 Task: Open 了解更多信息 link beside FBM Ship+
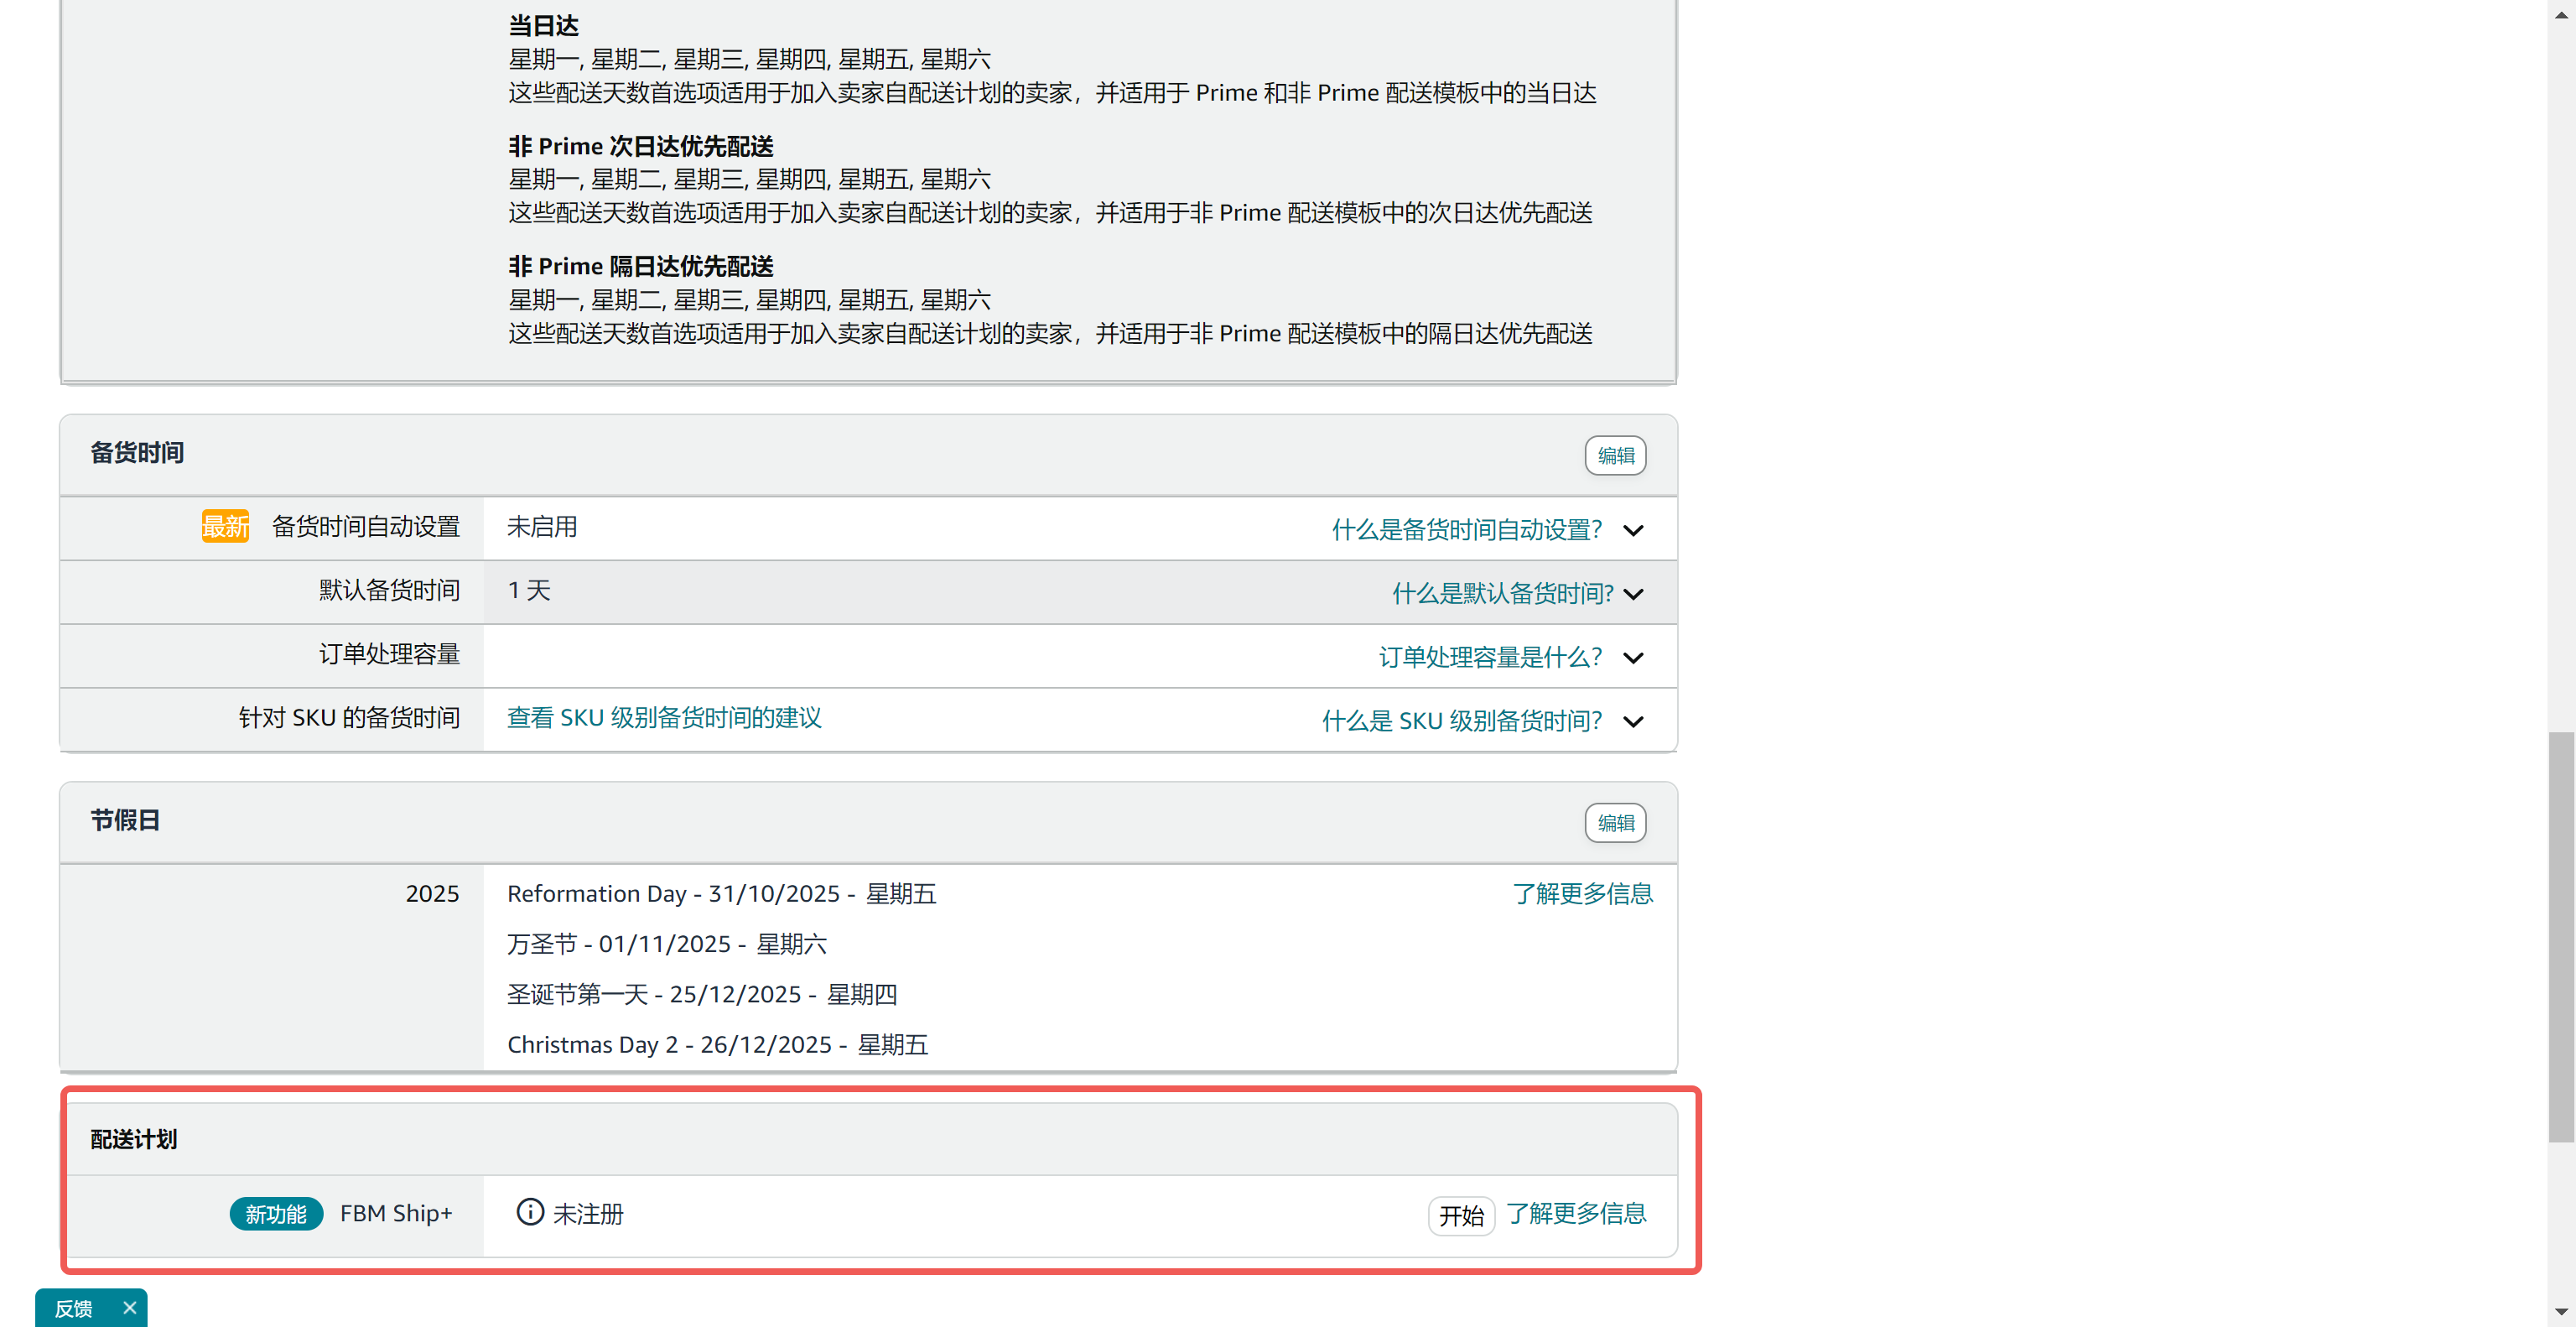tap(1576, 1214)
